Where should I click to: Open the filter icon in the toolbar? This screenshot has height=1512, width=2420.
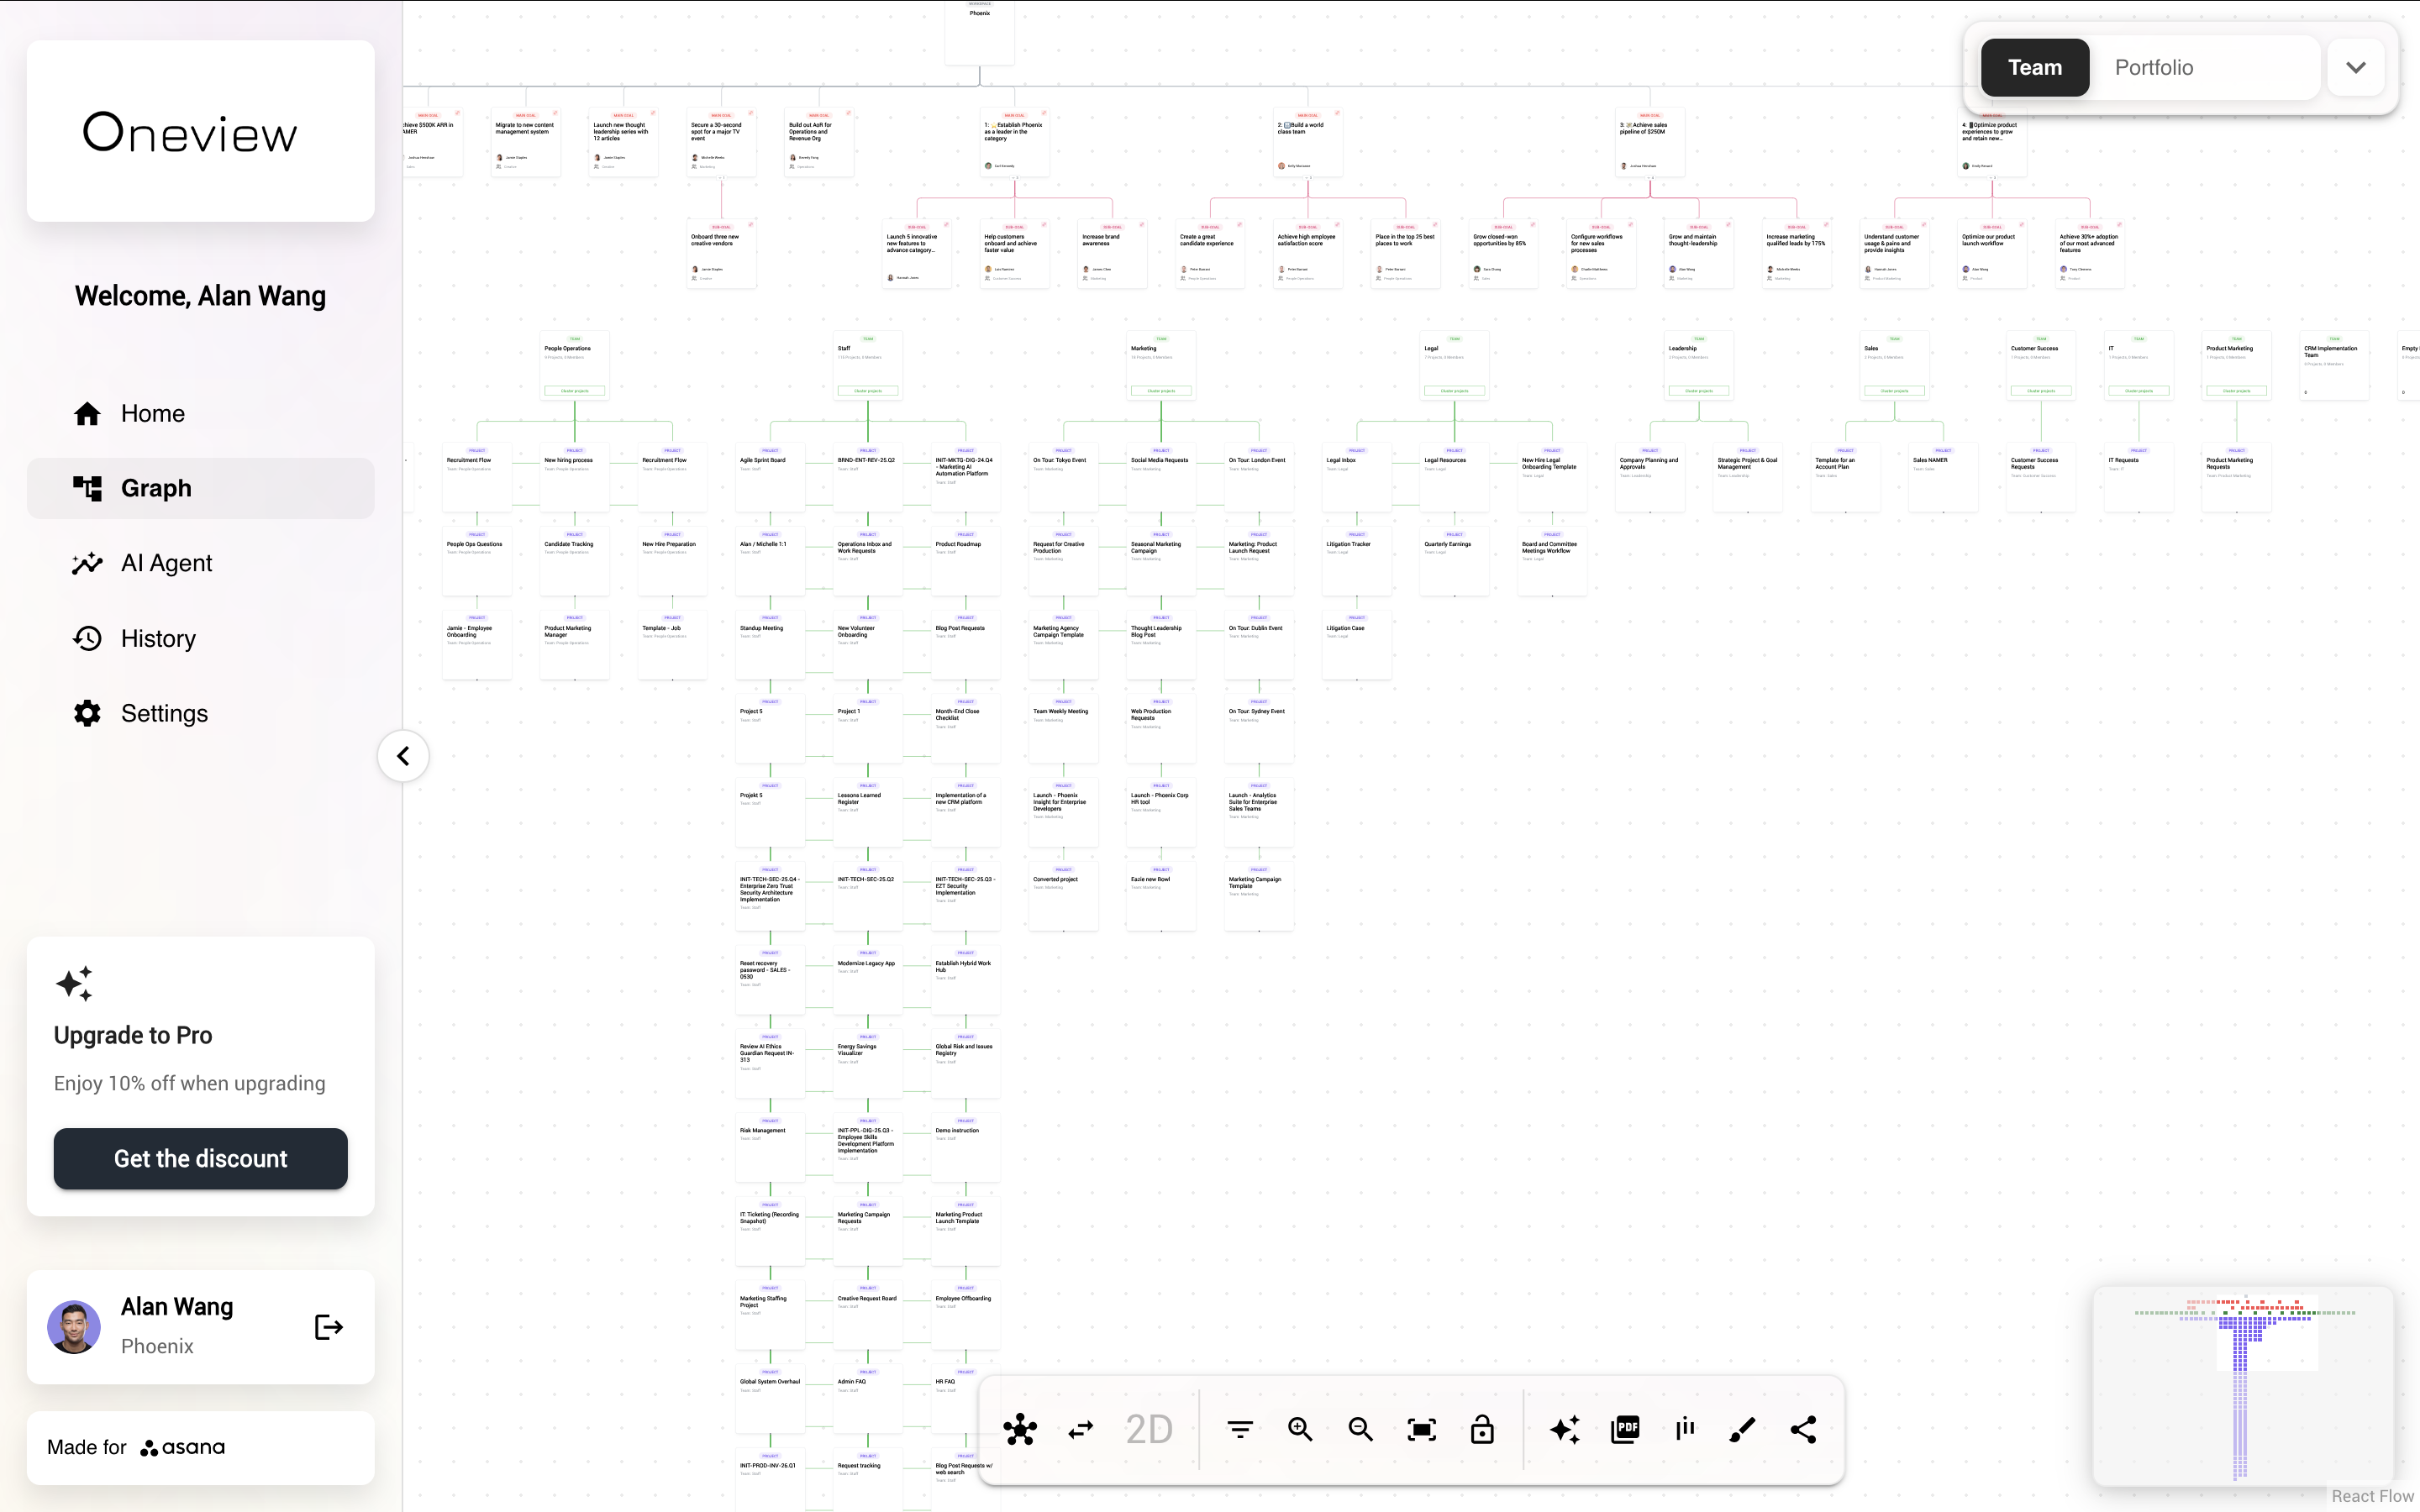click(x=1239, y=1428)
